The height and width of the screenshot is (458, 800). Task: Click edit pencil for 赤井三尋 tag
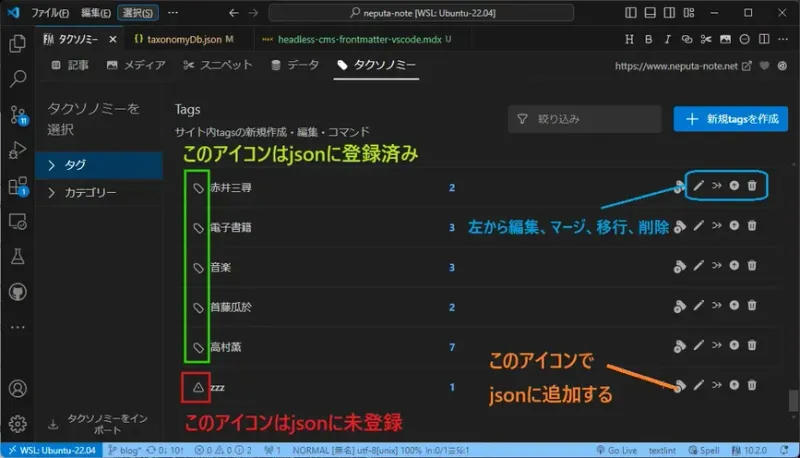tap(698, 186)
